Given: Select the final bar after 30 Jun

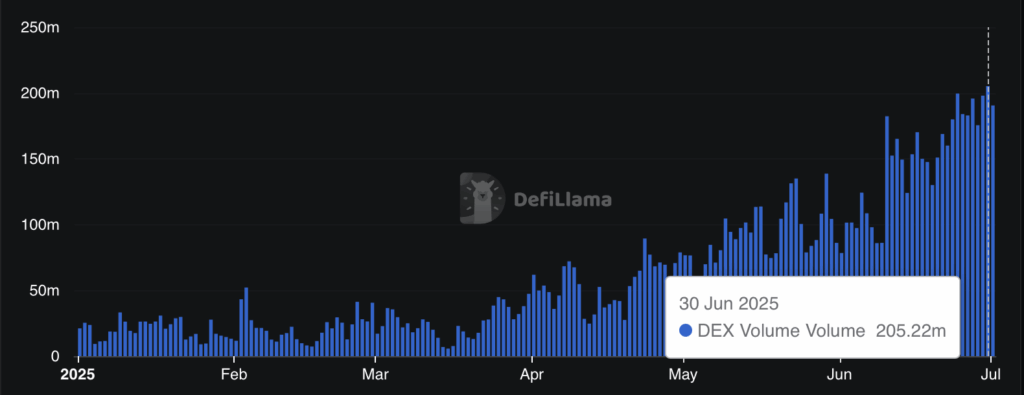Looking at the screenshot, I should (993, 231).
